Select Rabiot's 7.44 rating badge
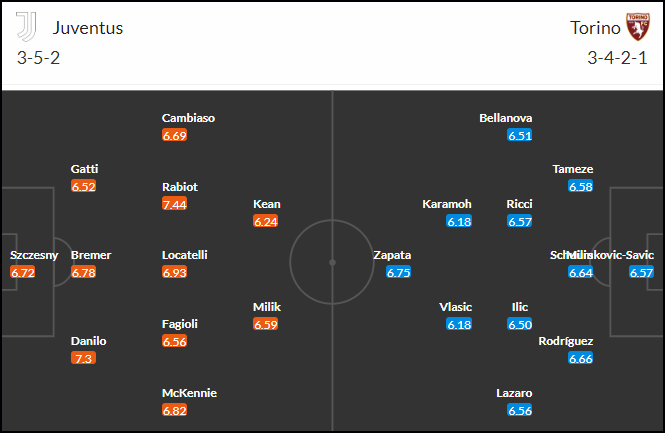Image resolution: width=665 pixels, height=433 pixels. coord(175,204)
